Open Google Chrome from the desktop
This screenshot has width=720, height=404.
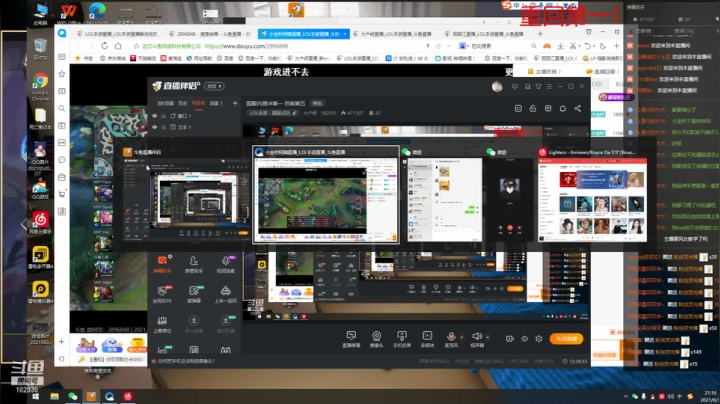click(40, 87)
